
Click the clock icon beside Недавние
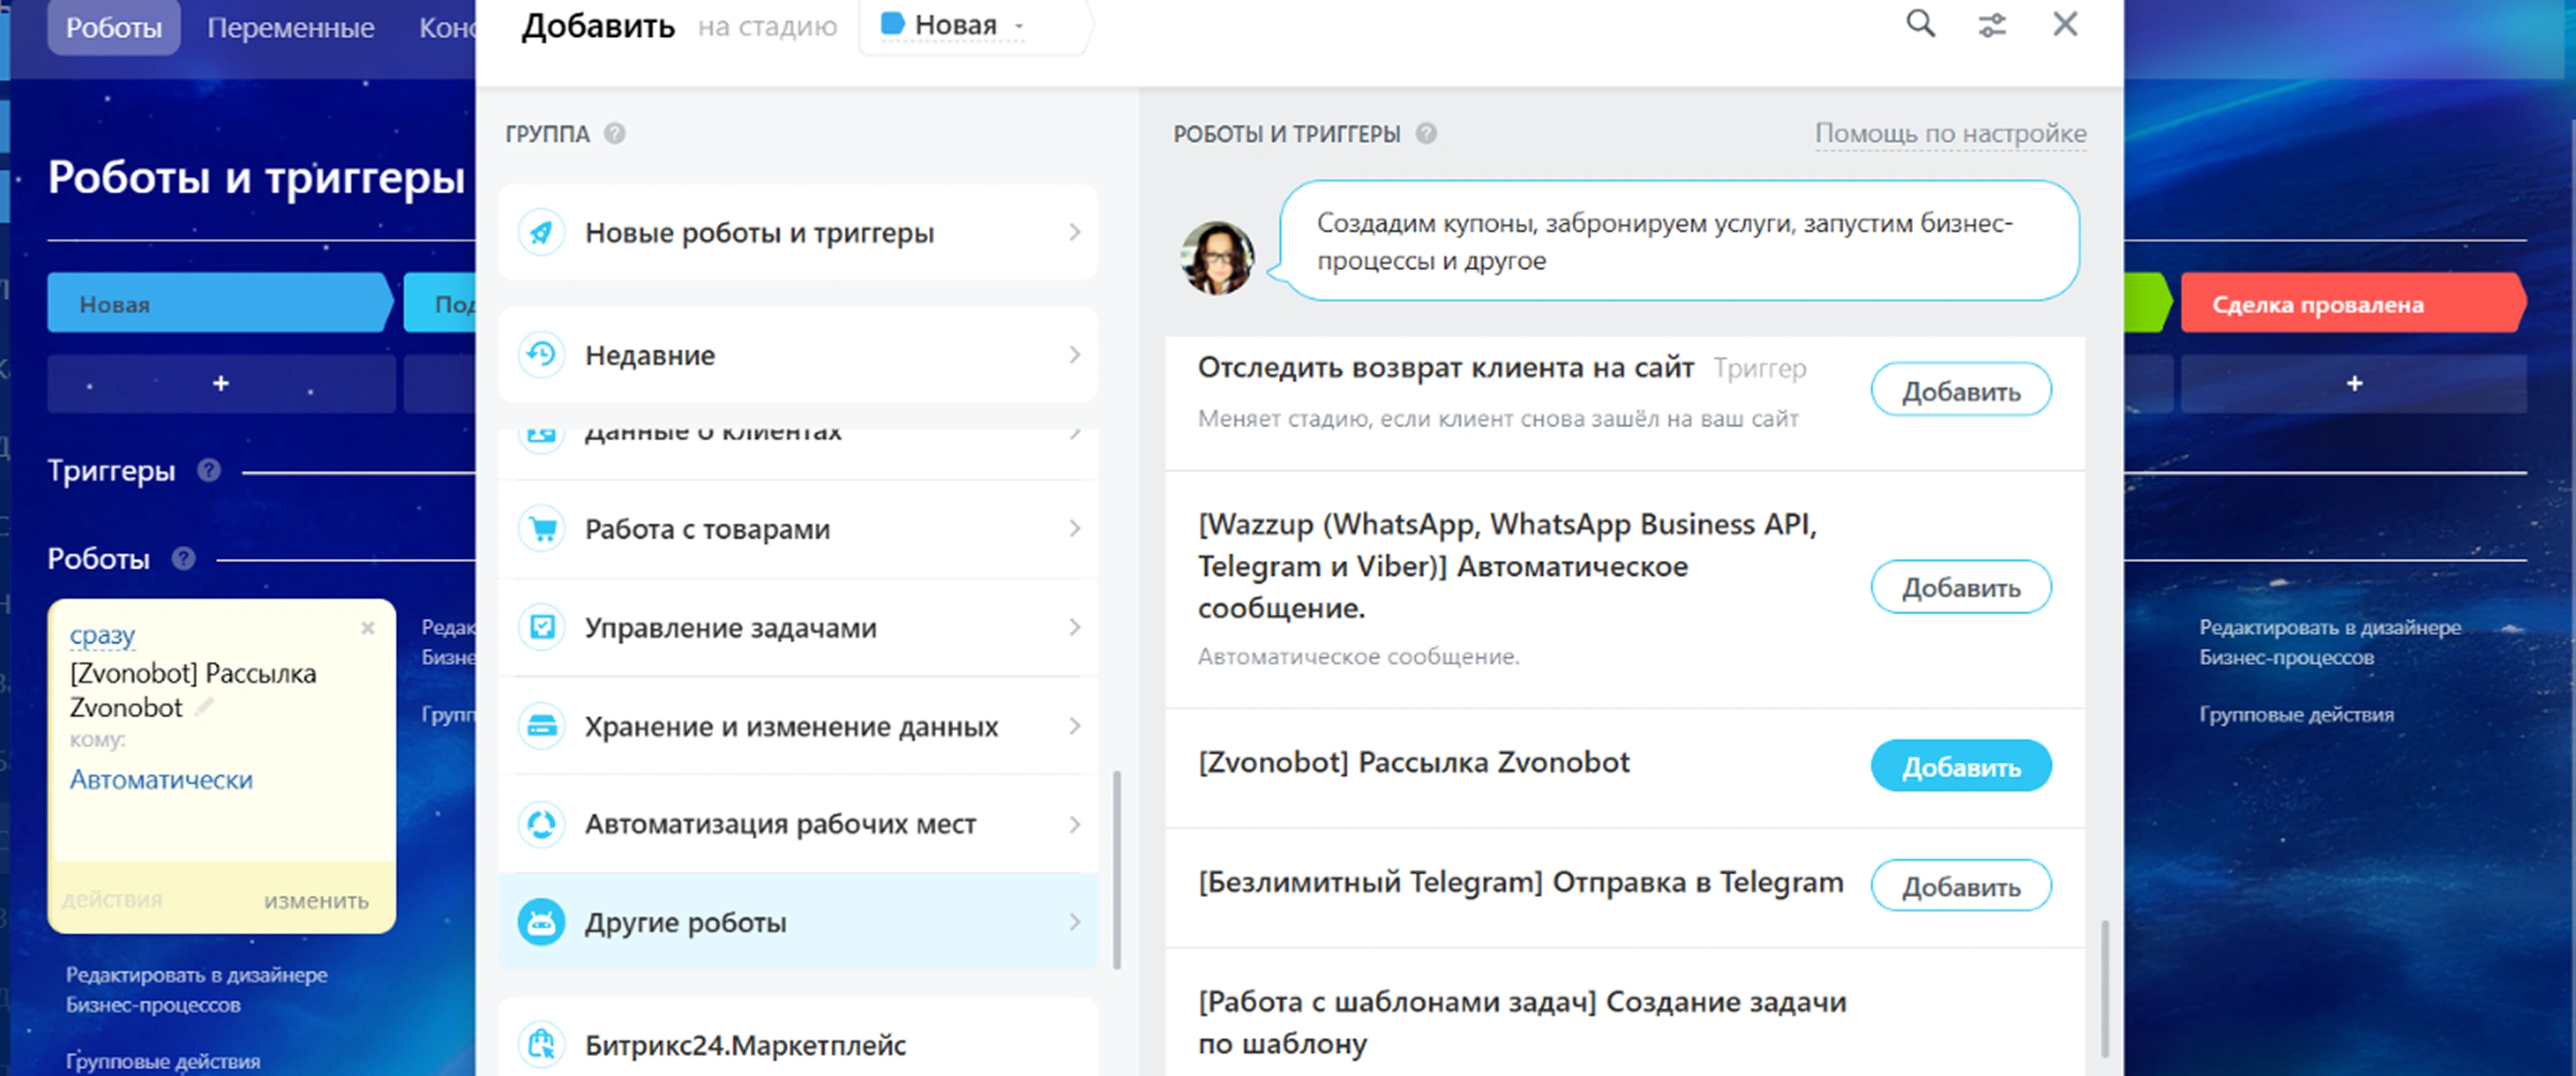point(541,355)
